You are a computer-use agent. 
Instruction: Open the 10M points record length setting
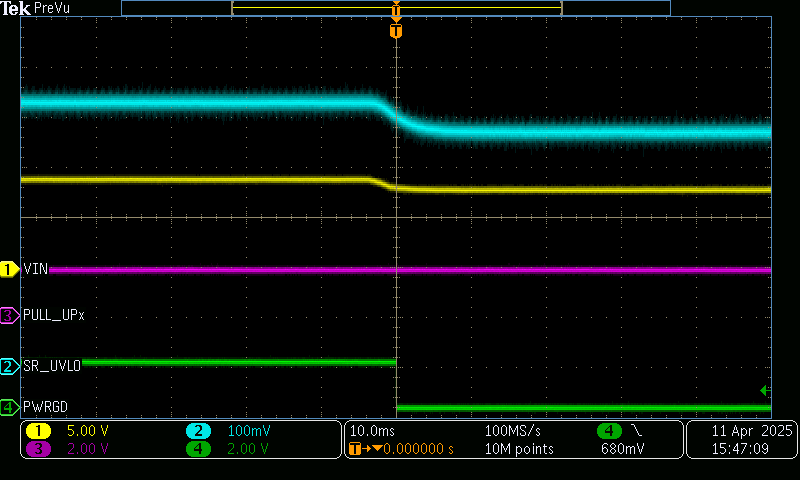click(x=518, y=449)
